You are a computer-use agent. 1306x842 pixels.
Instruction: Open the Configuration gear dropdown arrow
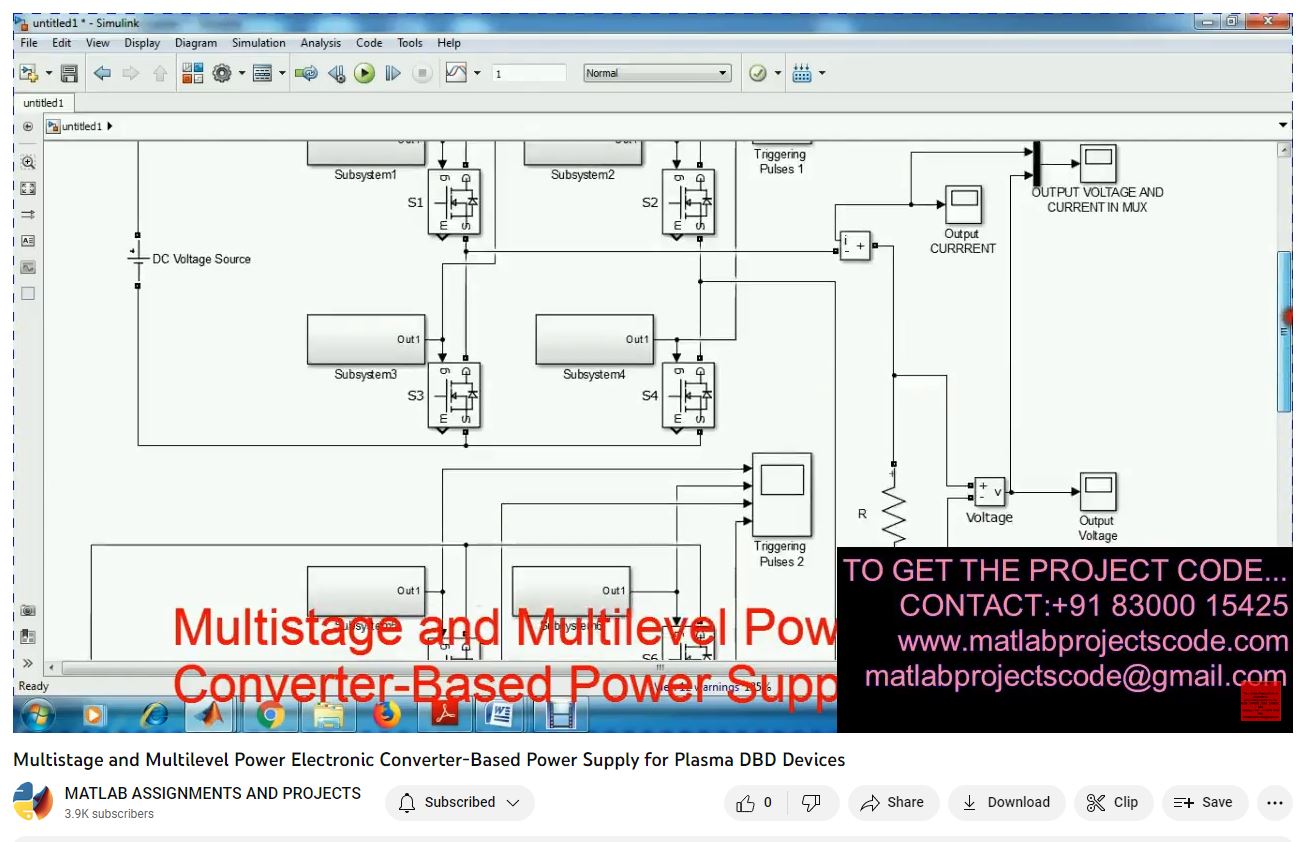pyautogui.click(x=240, y=73)
